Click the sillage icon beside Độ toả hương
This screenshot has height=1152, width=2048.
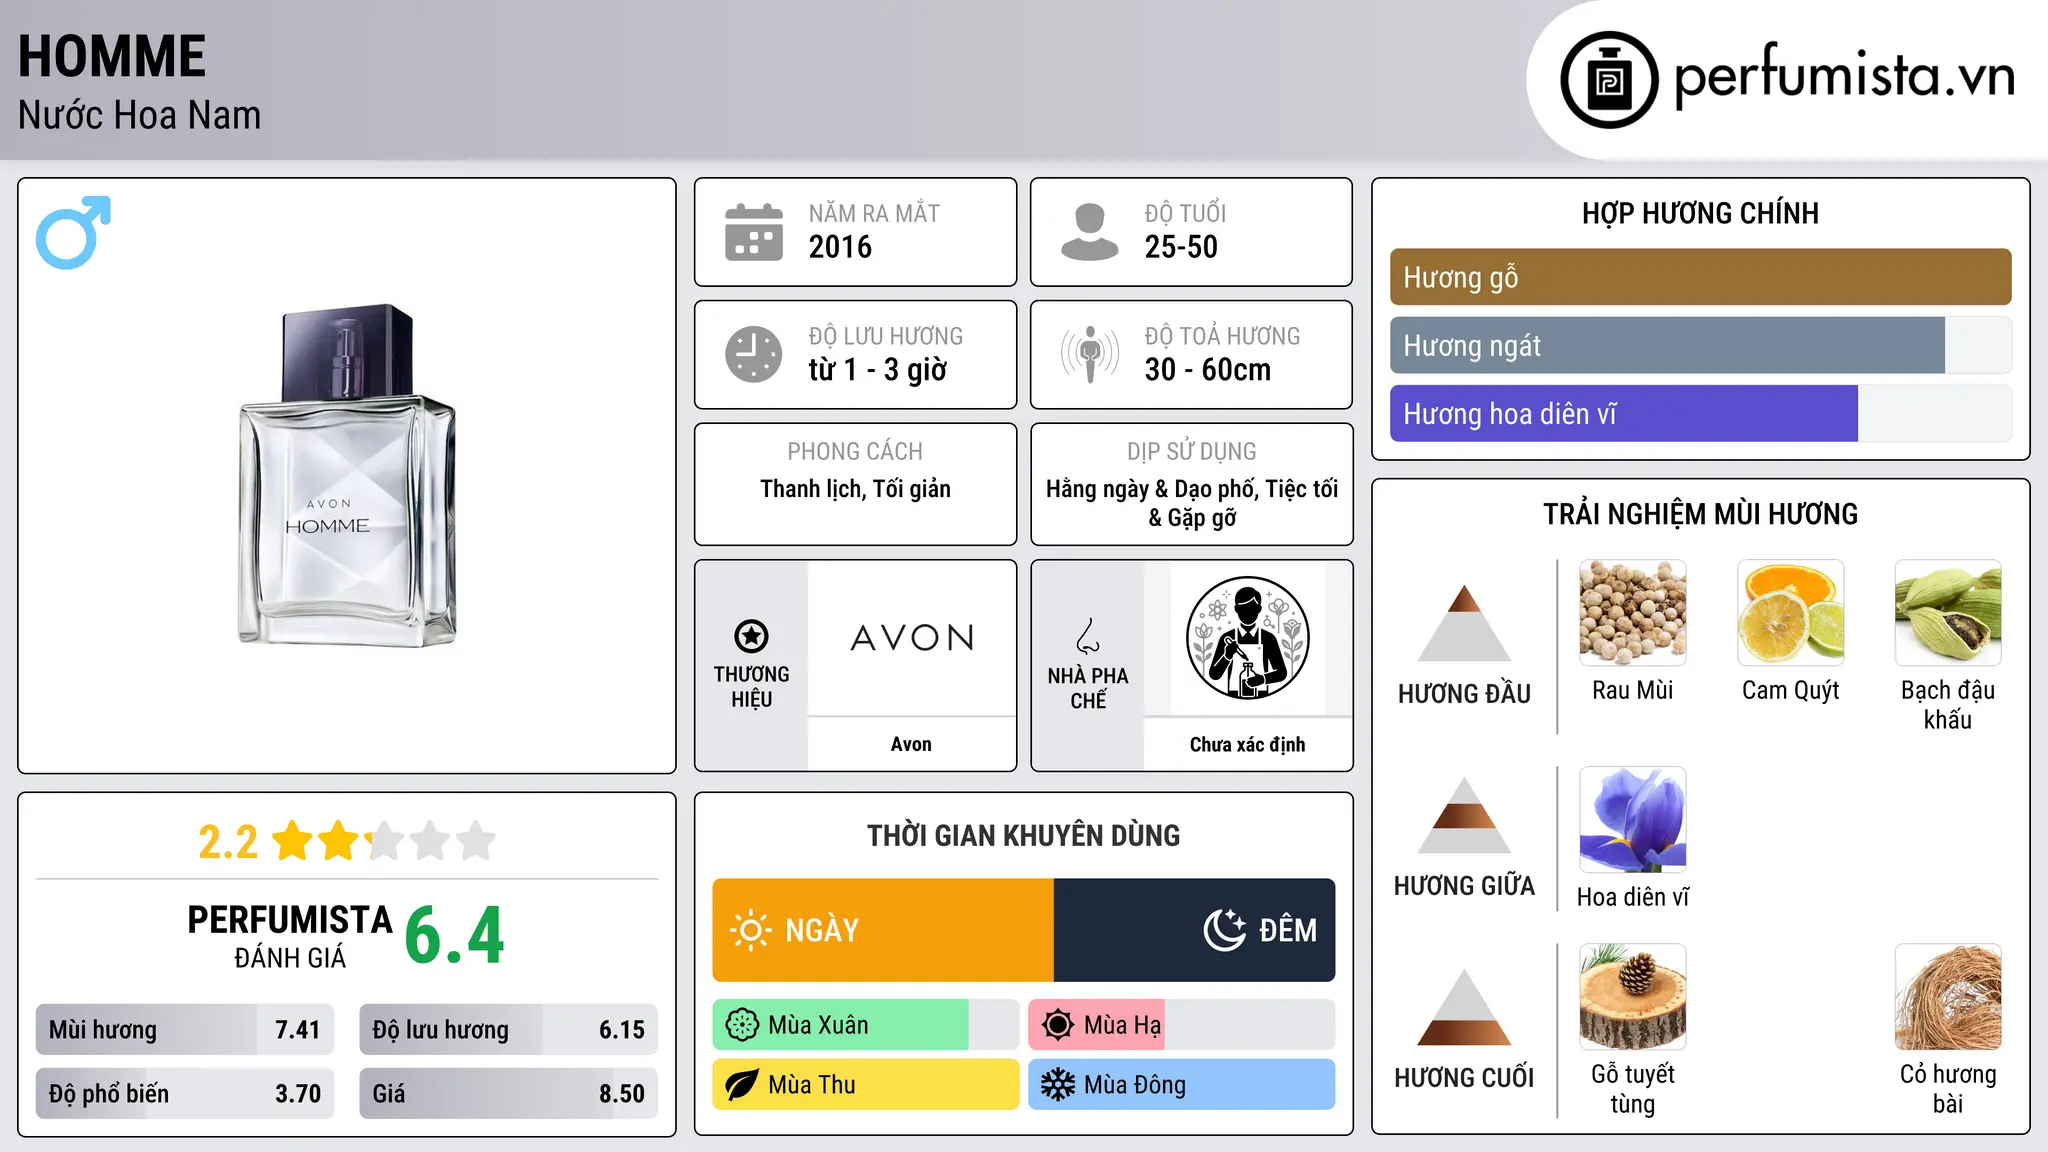(x=1090, y=354)
